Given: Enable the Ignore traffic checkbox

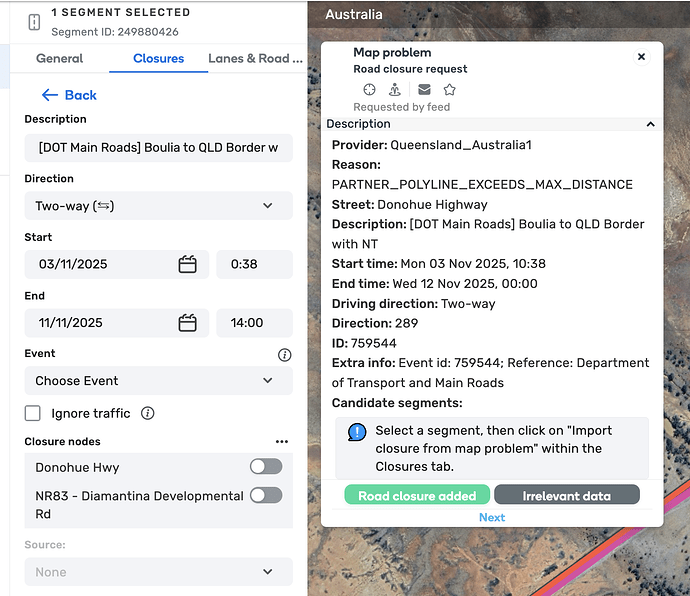Looking at the screenshot, I should pyautogui.click(x=33, y=413).
